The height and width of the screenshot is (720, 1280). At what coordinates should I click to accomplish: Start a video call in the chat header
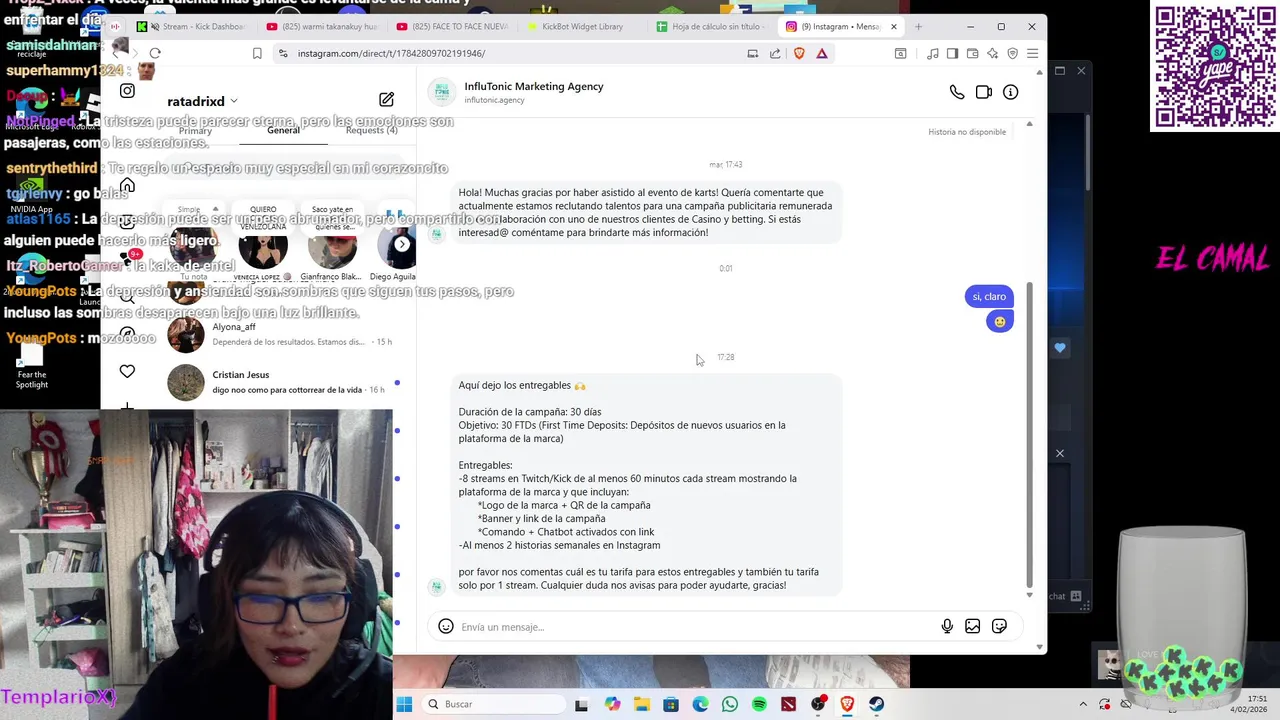(984, 92)
